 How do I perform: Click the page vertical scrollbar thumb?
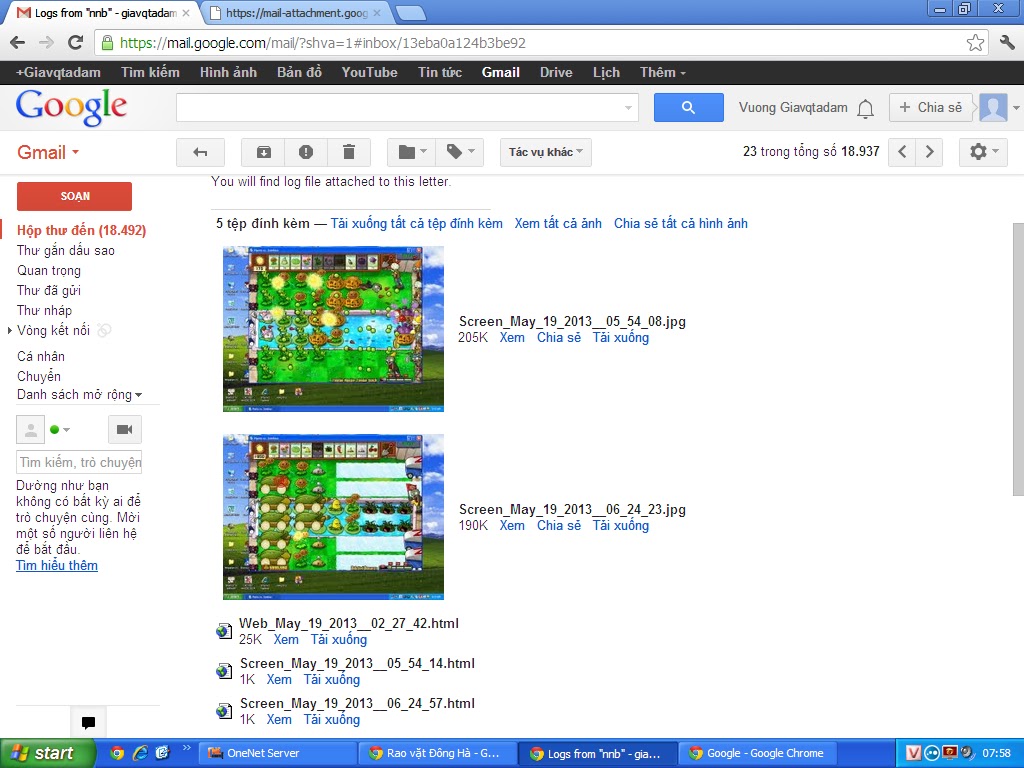click(1018, 359)
